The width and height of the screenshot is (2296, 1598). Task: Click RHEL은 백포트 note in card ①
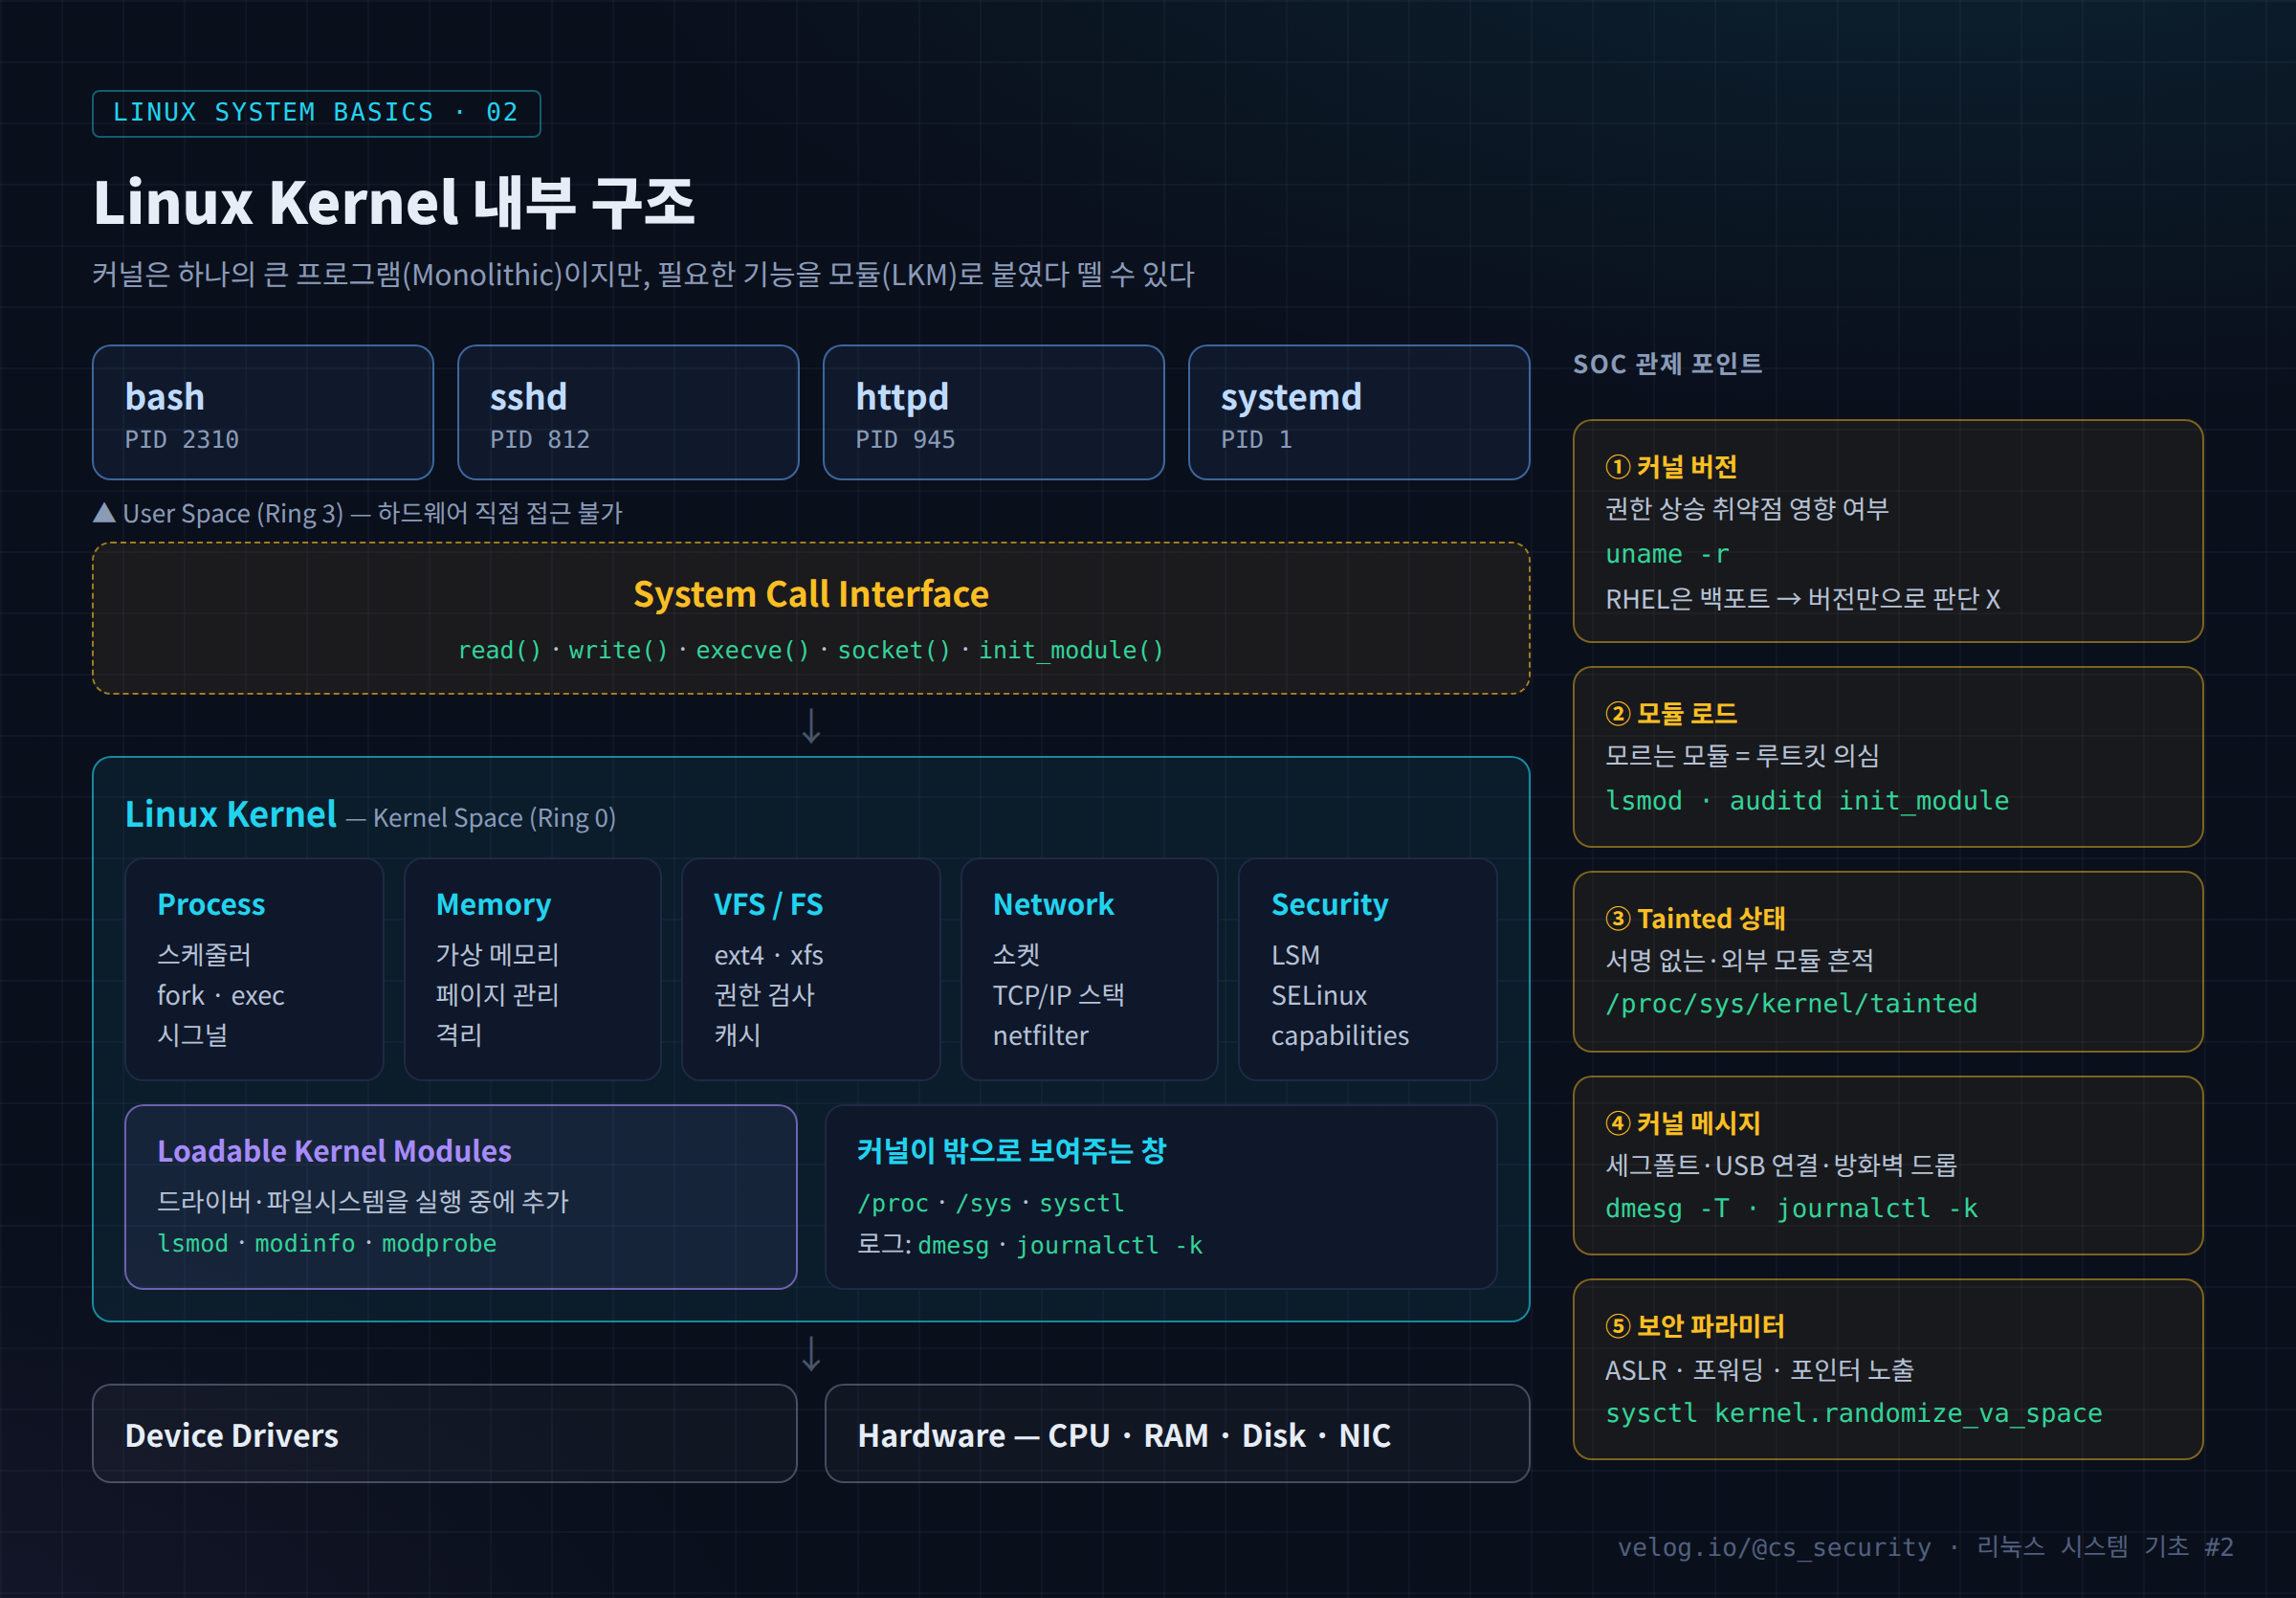pos(1803,599)
